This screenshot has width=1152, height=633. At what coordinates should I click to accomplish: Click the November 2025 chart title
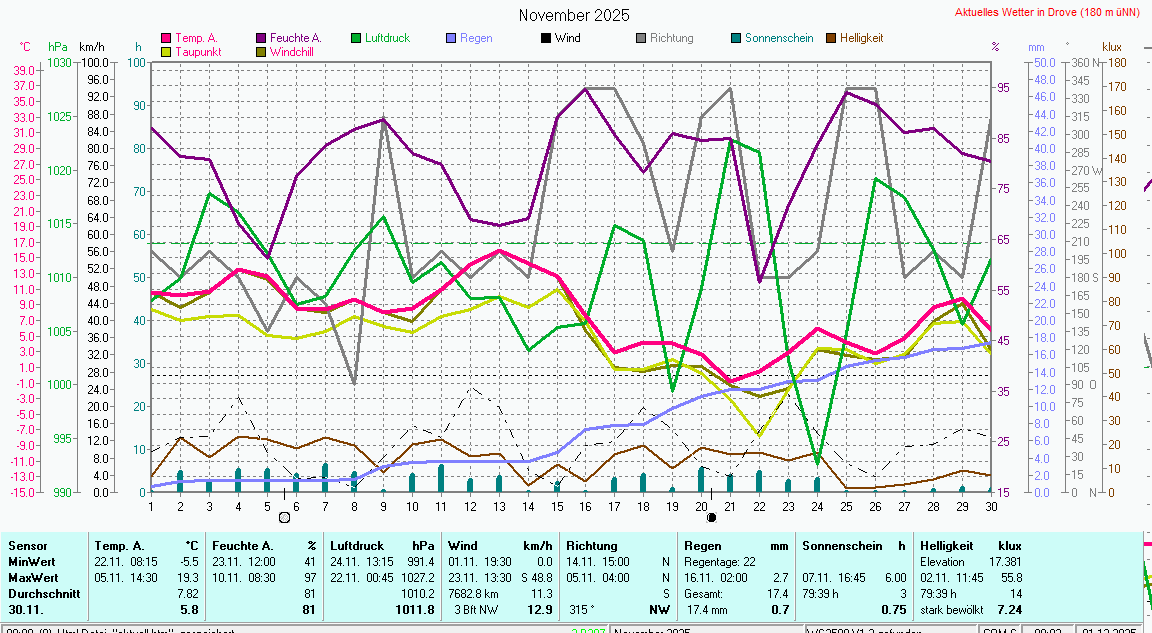pyautogui.click(x=574, y=15)
